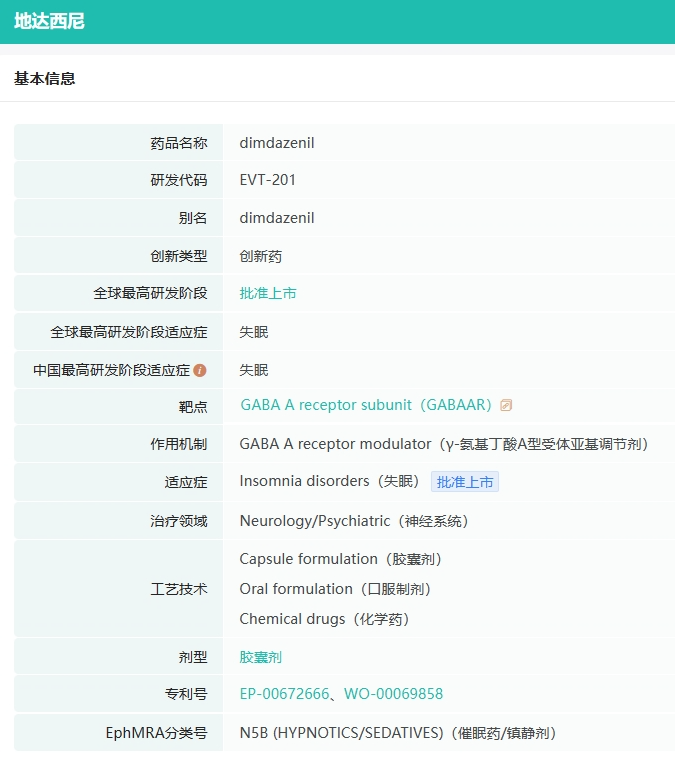The image size is (675, 762).
Task: Click Chemical drugs（化学药）entry
Action: pos(324,619)
